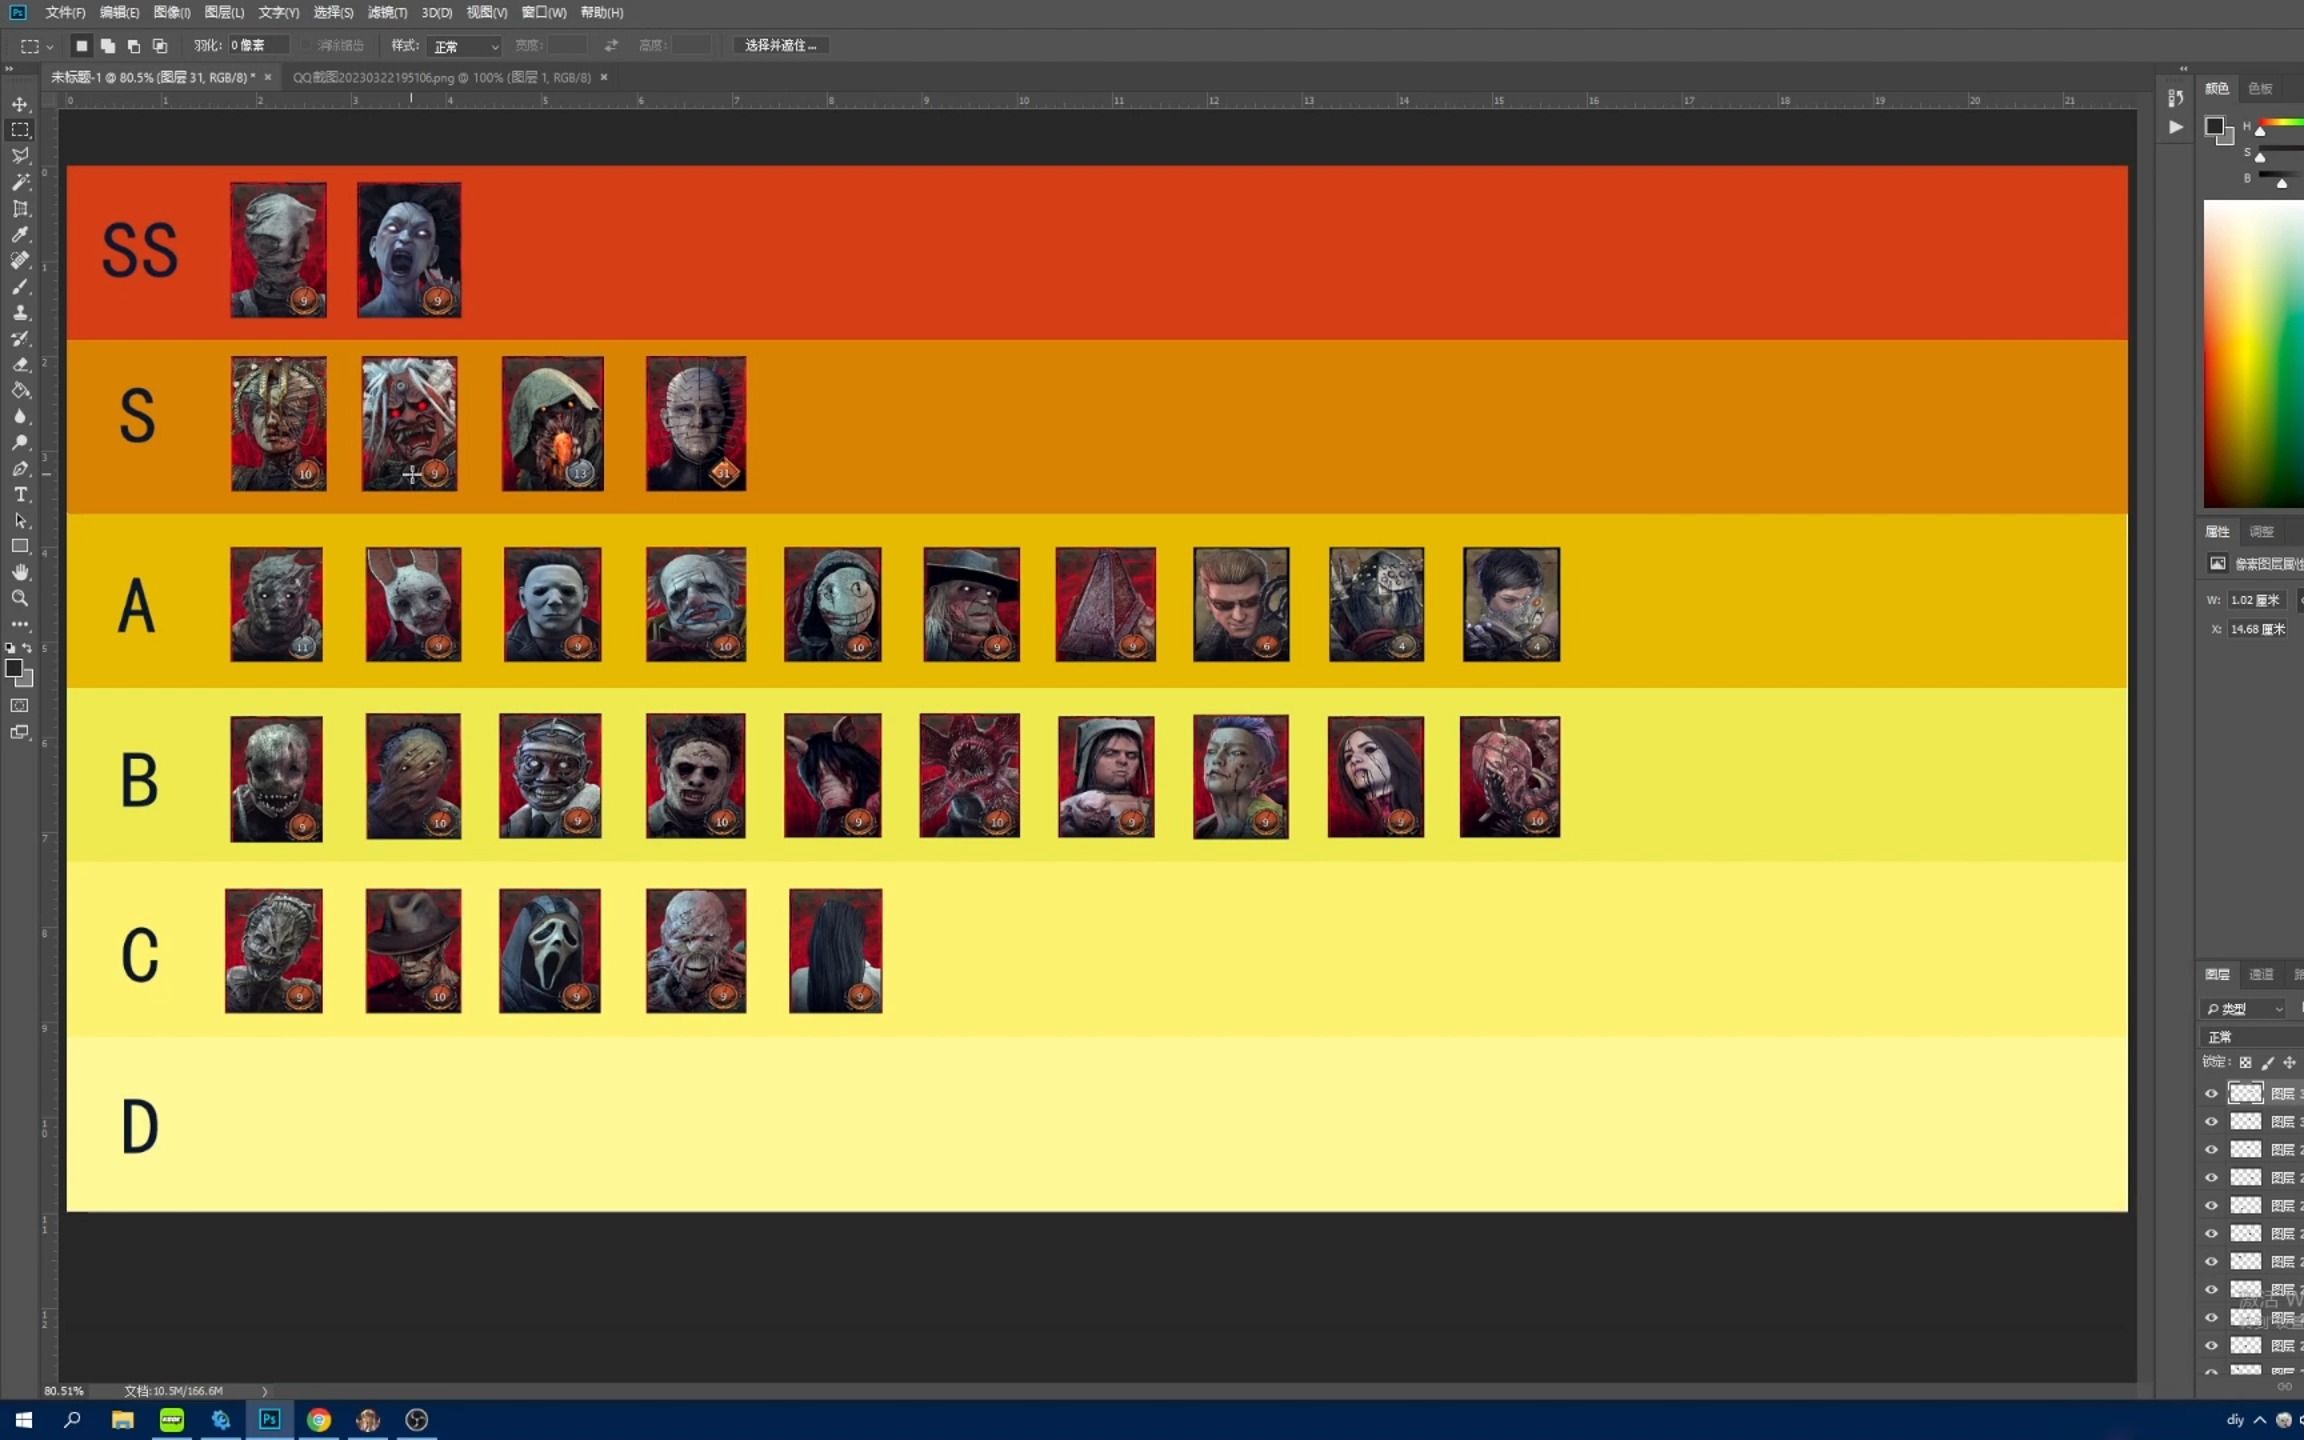Screen dimensions: 2304x1440
Task: Toggle lock image pixels brush icon
Action: point(2267,1063)
